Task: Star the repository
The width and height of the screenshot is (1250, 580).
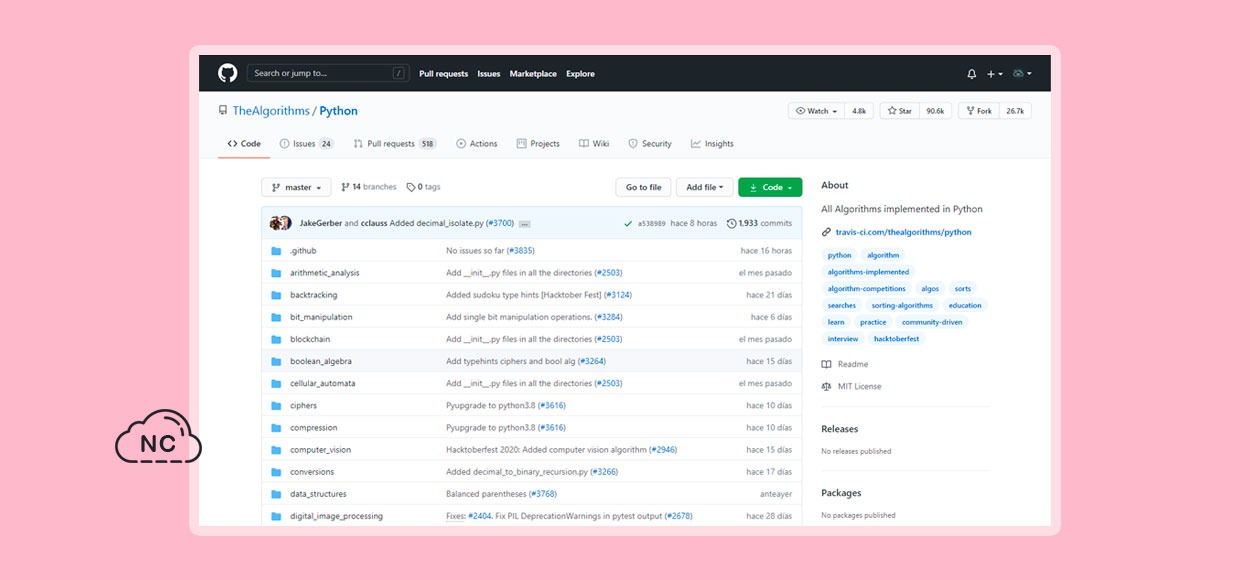Action: click(x=899, y=111)
